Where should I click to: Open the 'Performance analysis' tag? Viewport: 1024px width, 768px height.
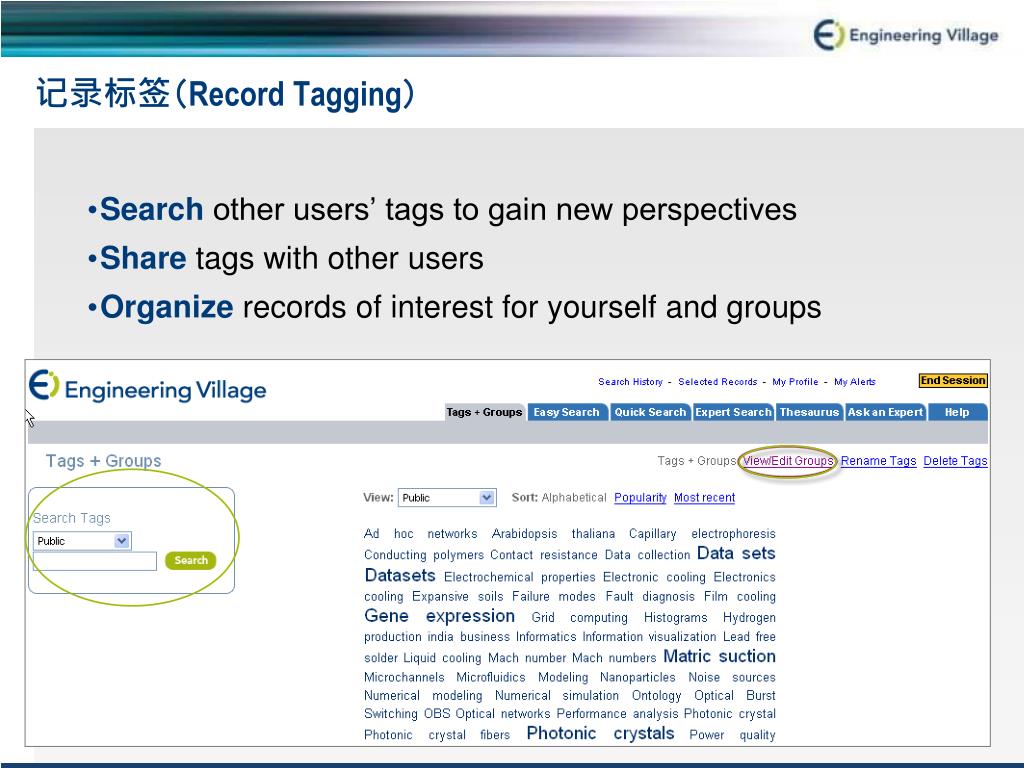(x=618, y=714)
